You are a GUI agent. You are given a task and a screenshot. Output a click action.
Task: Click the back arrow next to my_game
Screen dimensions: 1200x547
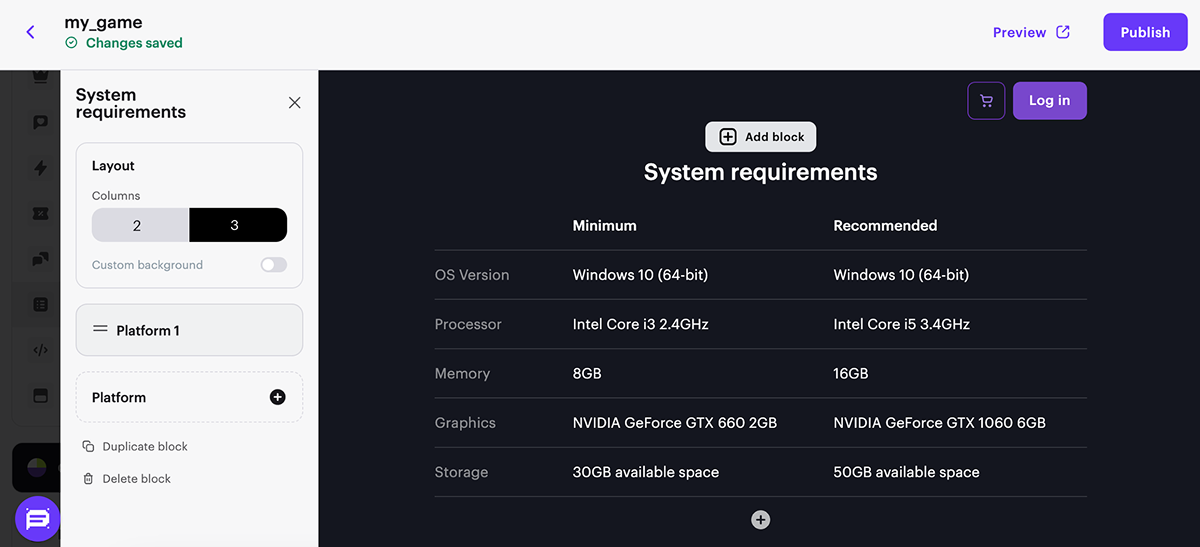30,32
